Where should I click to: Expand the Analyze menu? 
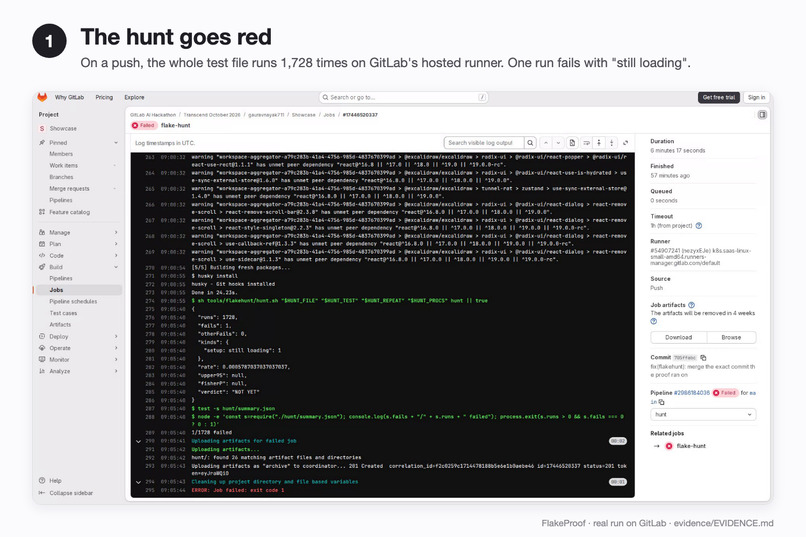(116, 371)
